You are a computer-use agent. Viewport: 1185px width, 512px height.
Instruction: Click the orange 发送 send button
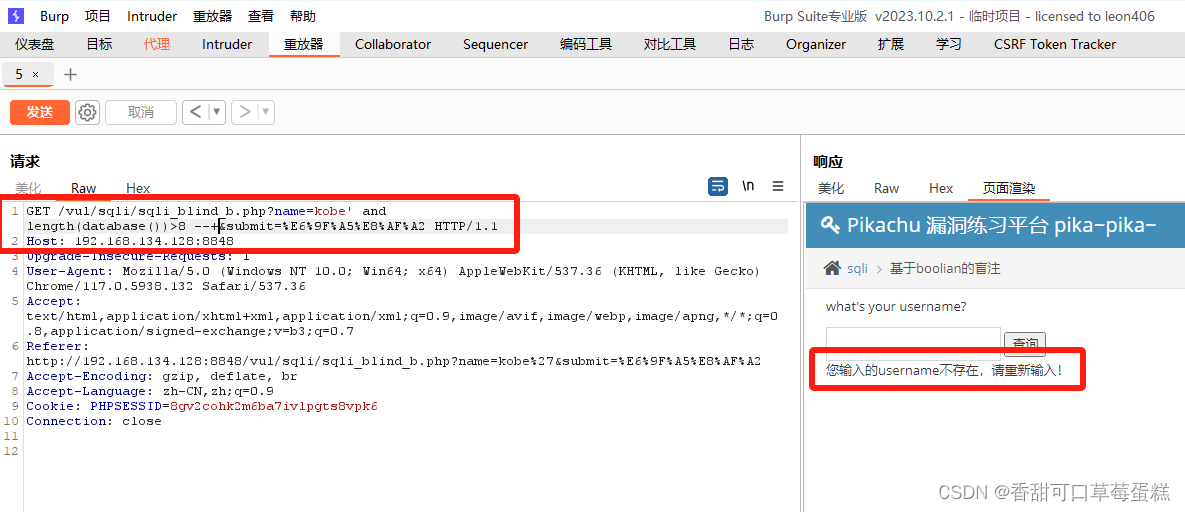(x=39, y=112)
